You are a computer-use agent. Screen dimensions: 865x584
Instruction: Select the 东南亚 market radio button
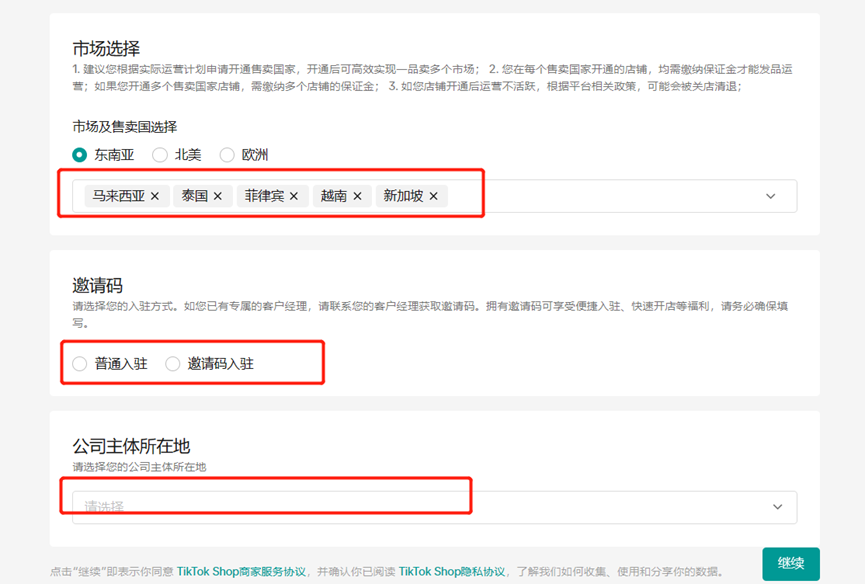coord(80,155)
